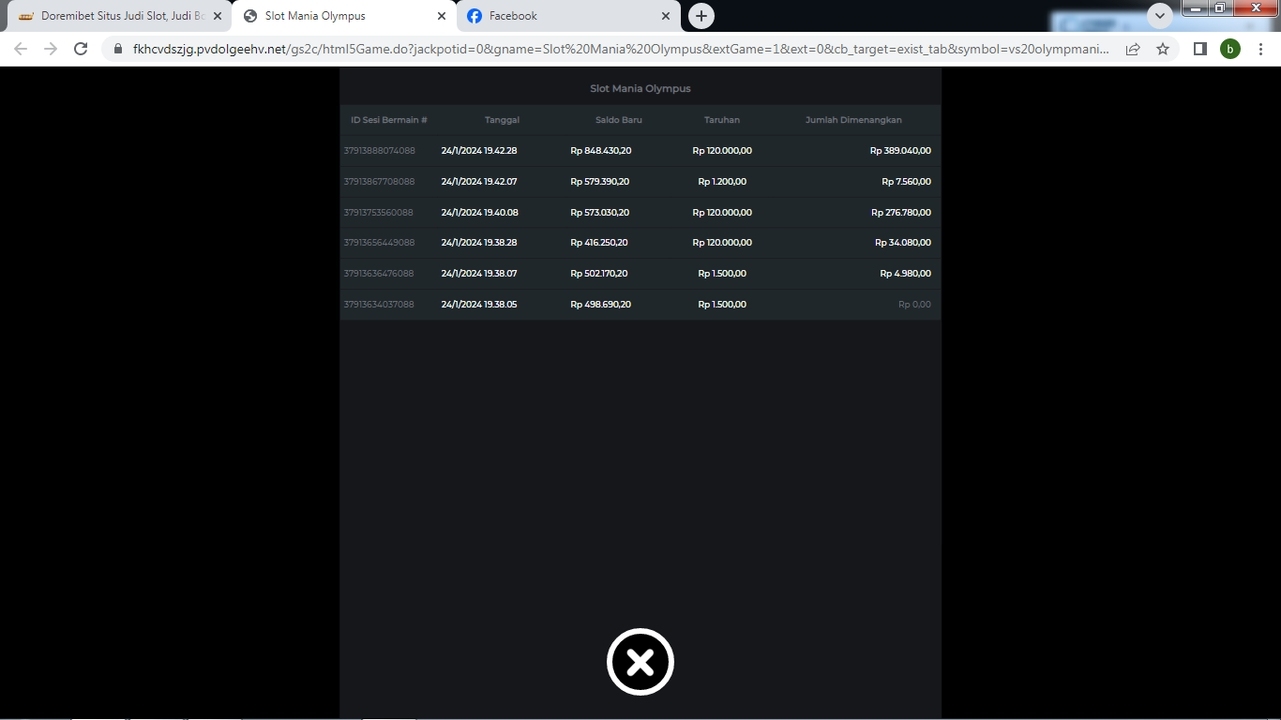The width and height of the screenshot is (1281, 720).
Task: Bookmark this page with the star icon
Action: [1162, 49]
